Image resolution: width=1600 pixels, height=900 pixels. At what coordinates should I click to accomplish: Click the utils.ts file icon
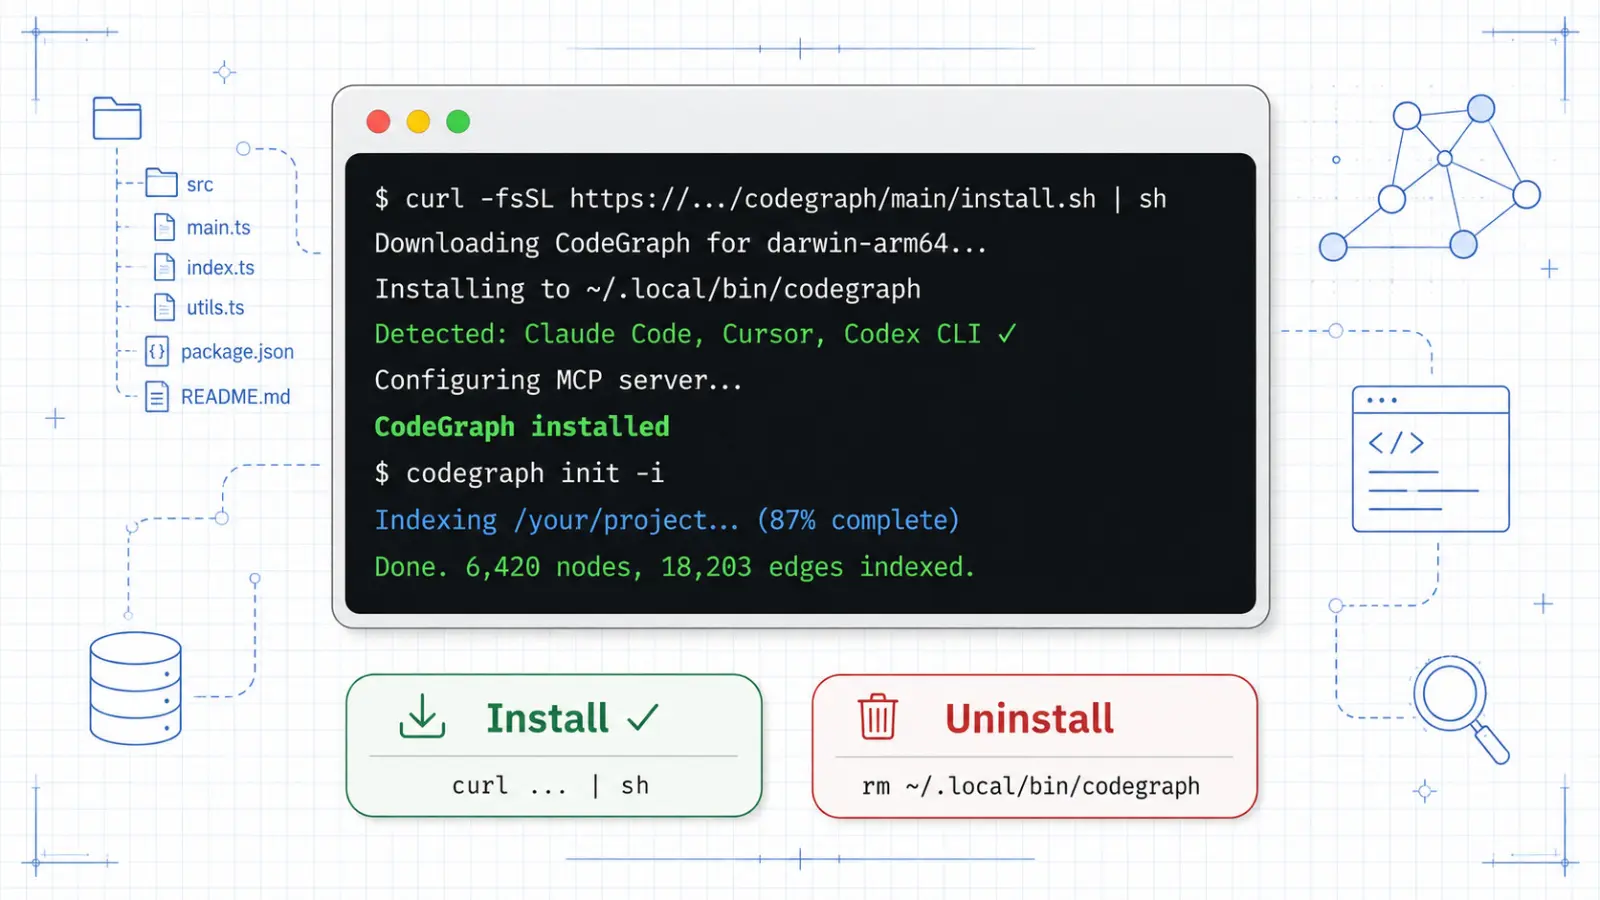[165, 308]
